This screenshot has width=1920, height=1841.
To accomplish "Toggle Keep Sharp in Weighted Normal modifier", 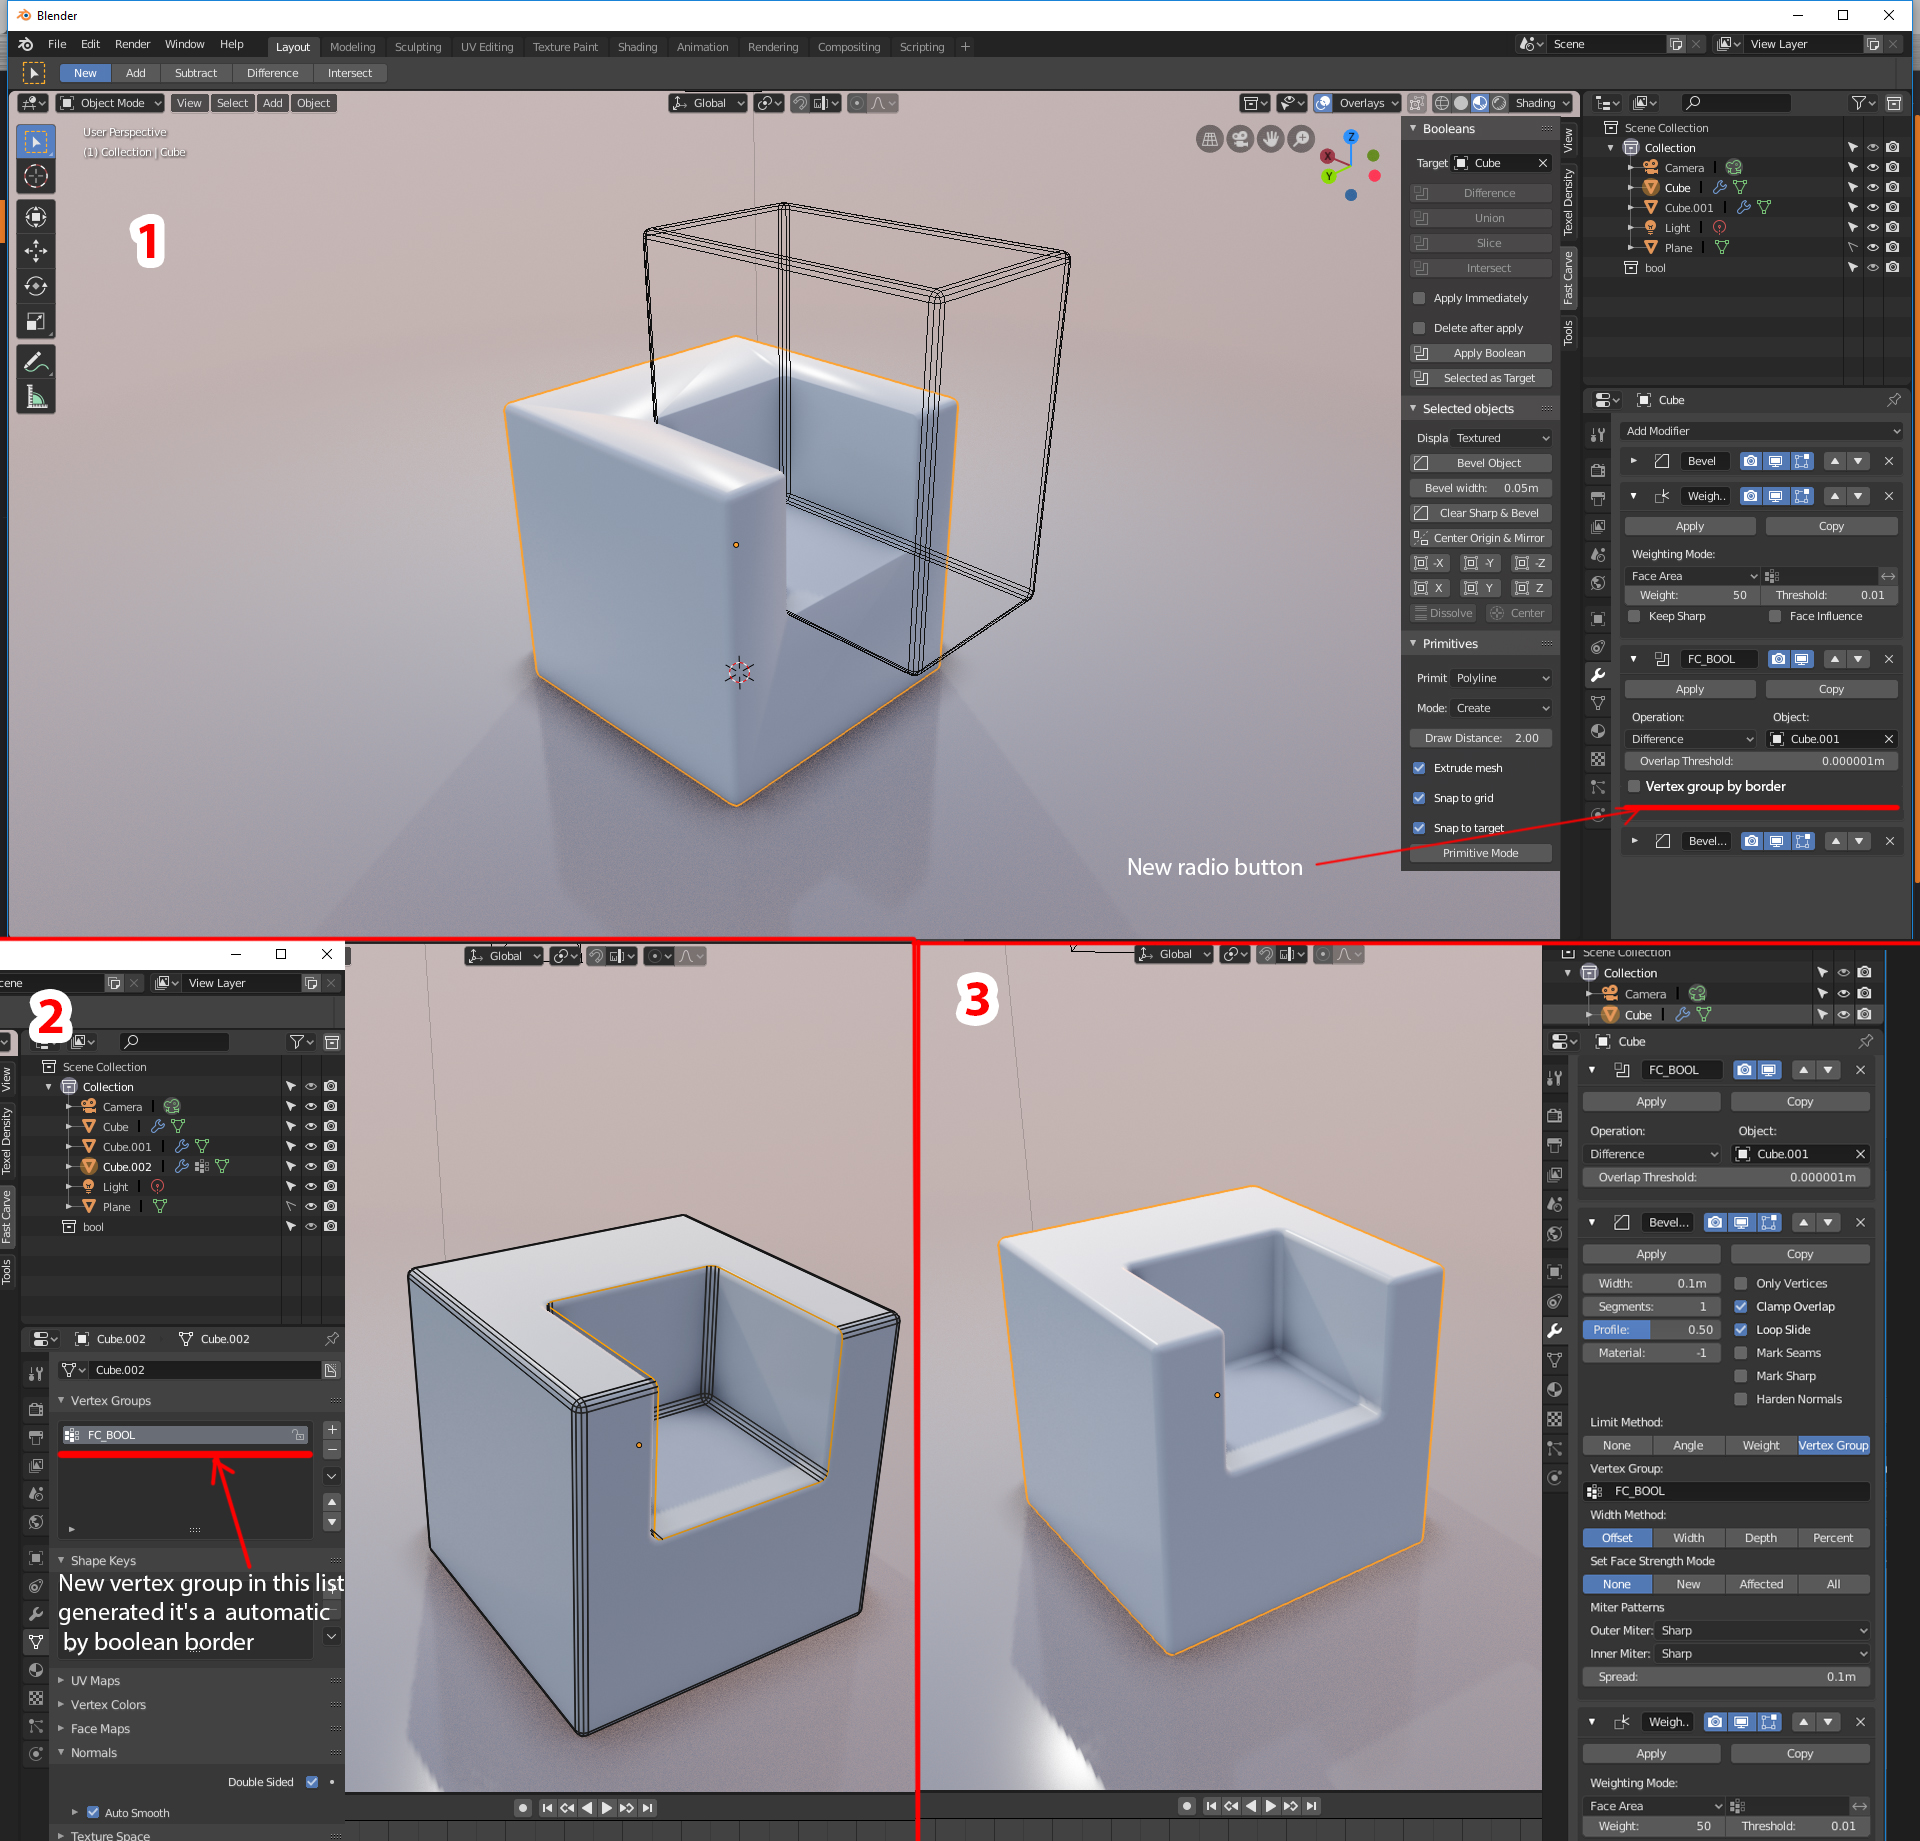I will tap(1634, 616).
